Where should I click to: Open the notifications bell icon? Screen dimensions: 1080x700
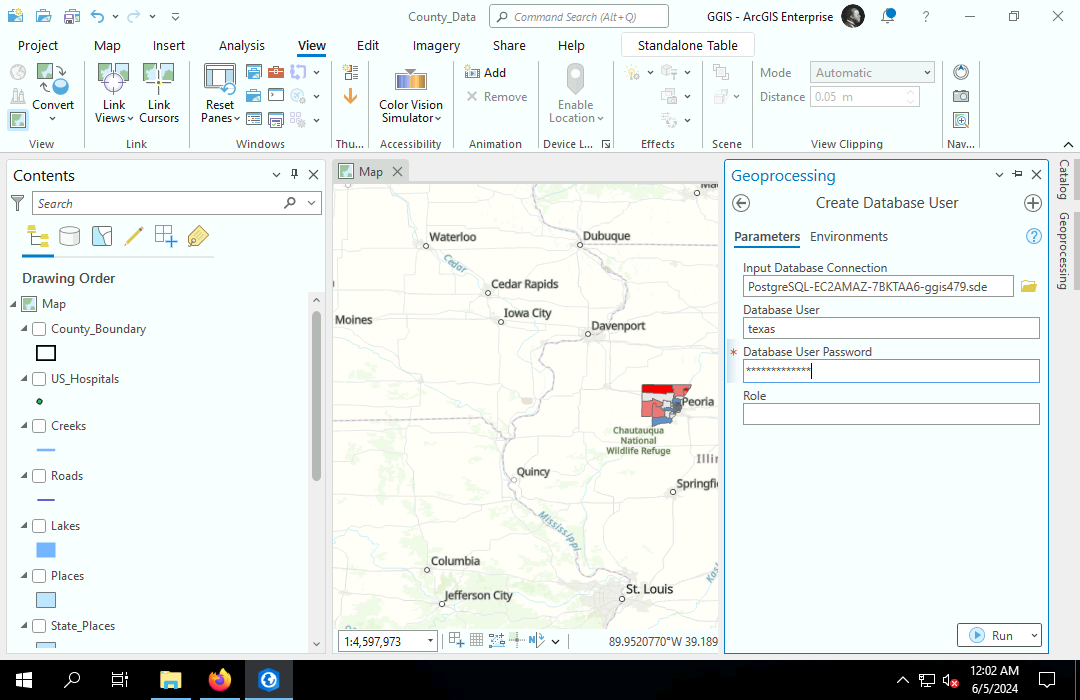(888, 17)
